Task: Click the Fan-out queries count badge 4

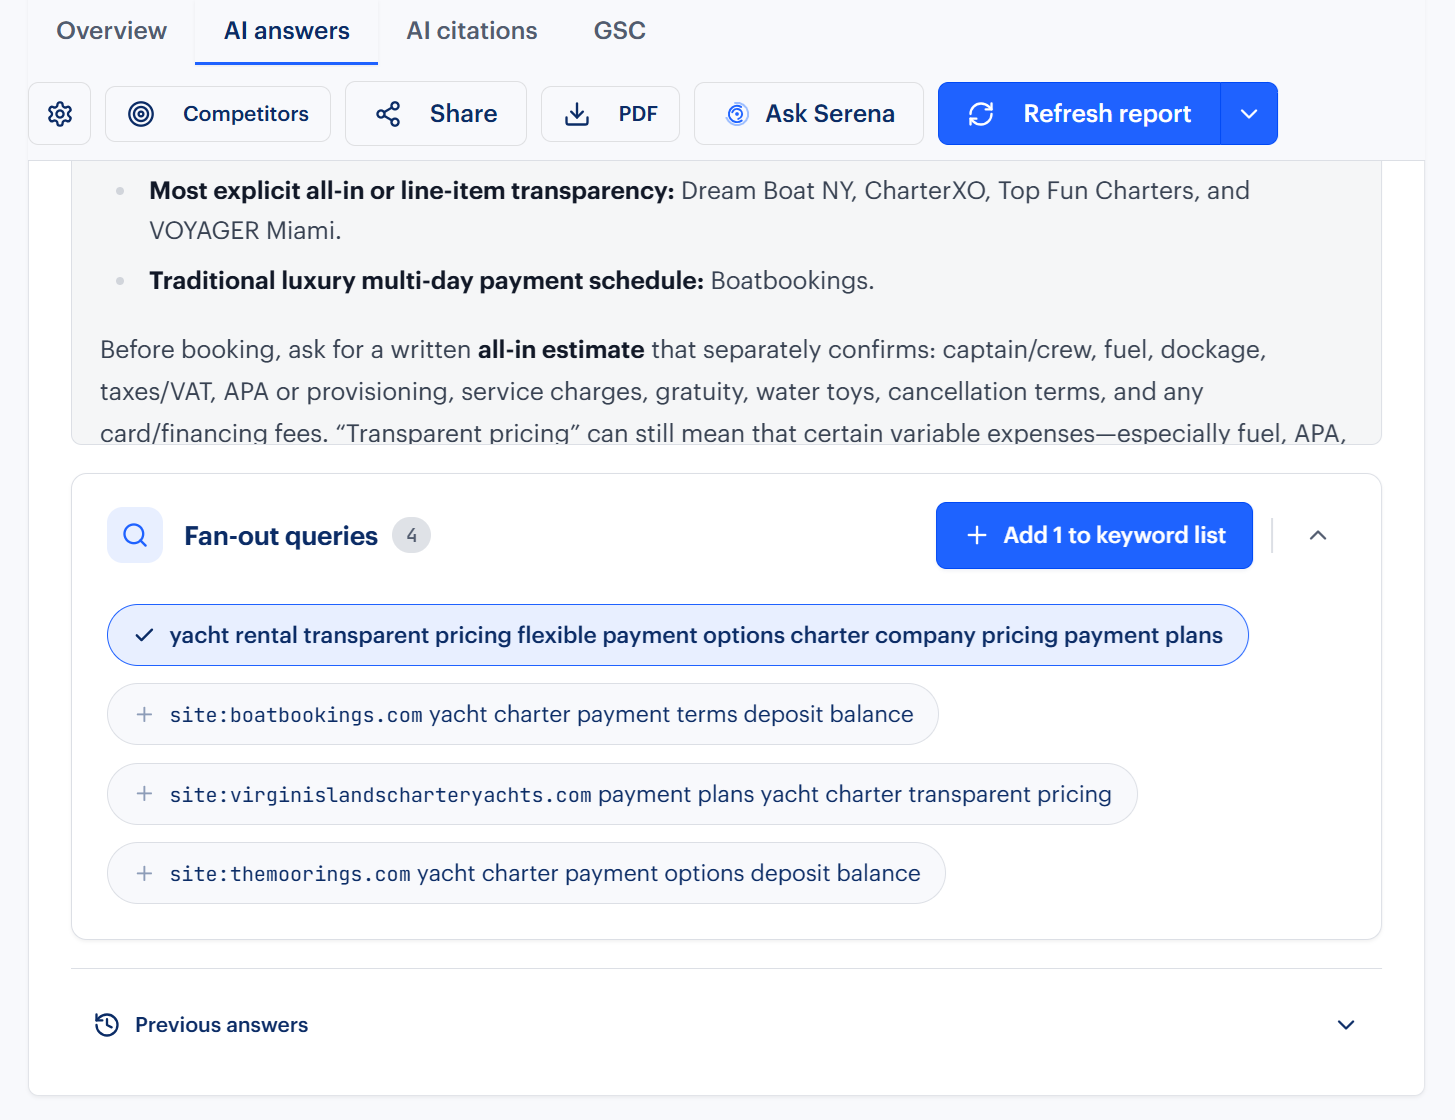Action: point(411,536)
